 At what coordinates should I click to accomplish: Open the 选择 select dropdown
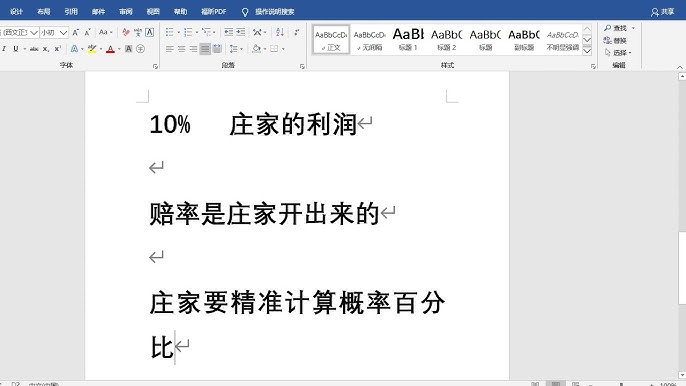(618, 53)
